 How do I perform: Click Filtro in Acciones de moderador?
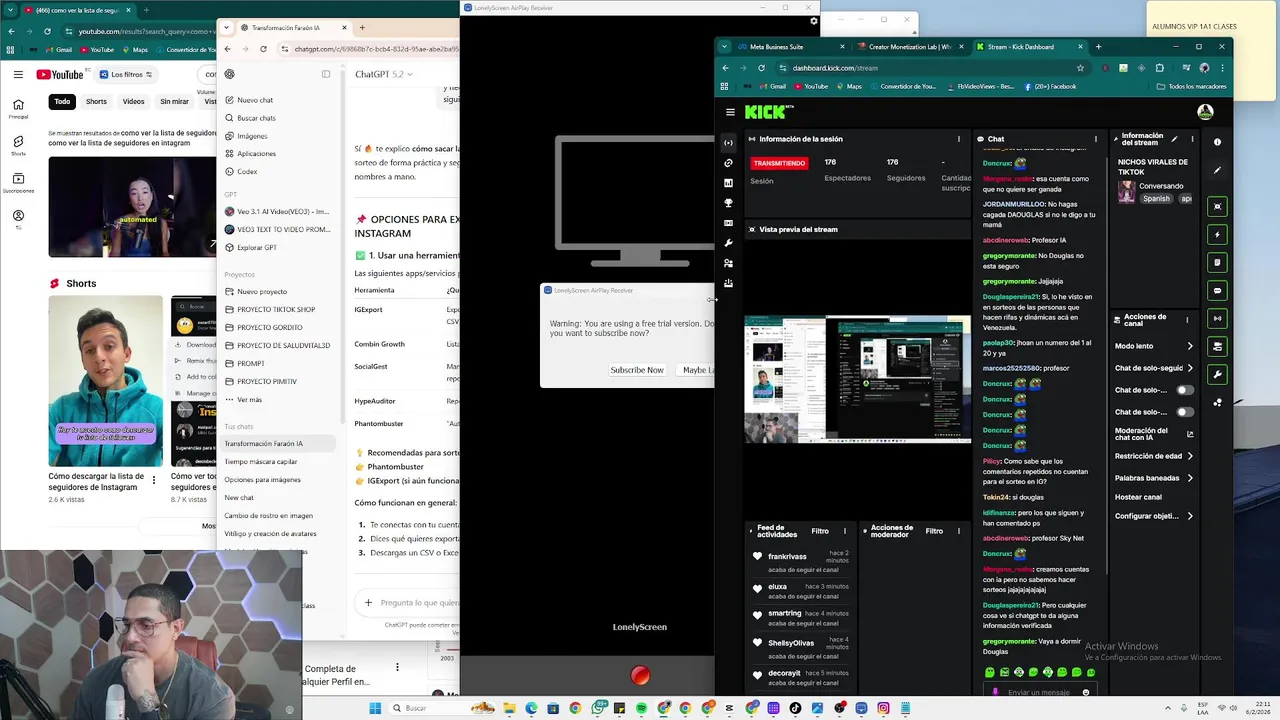(934, 531)
